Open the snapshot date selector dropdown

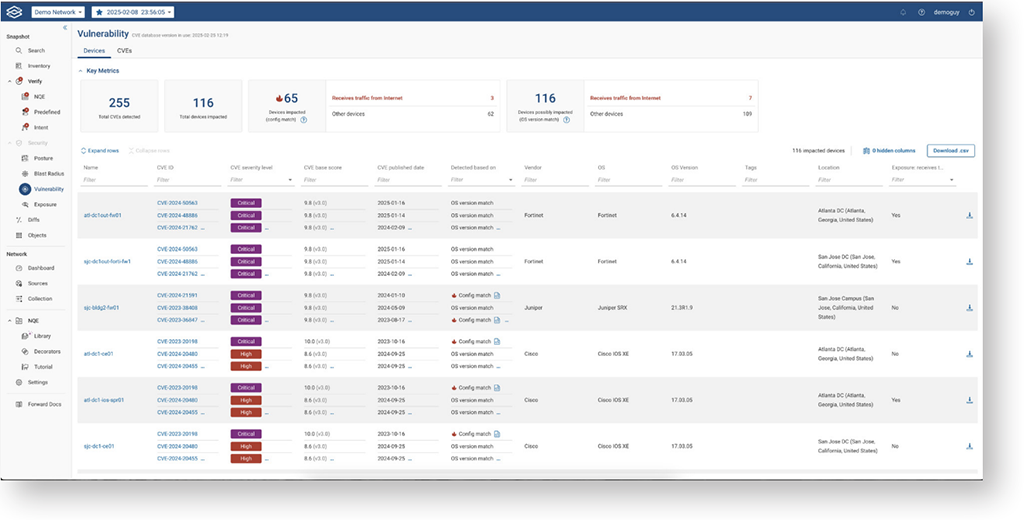click(x=133, y=12)
